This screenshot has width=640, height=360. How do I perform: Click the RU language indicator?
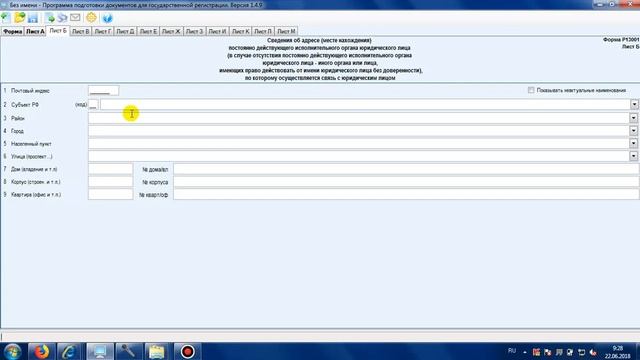pos(512,351)
